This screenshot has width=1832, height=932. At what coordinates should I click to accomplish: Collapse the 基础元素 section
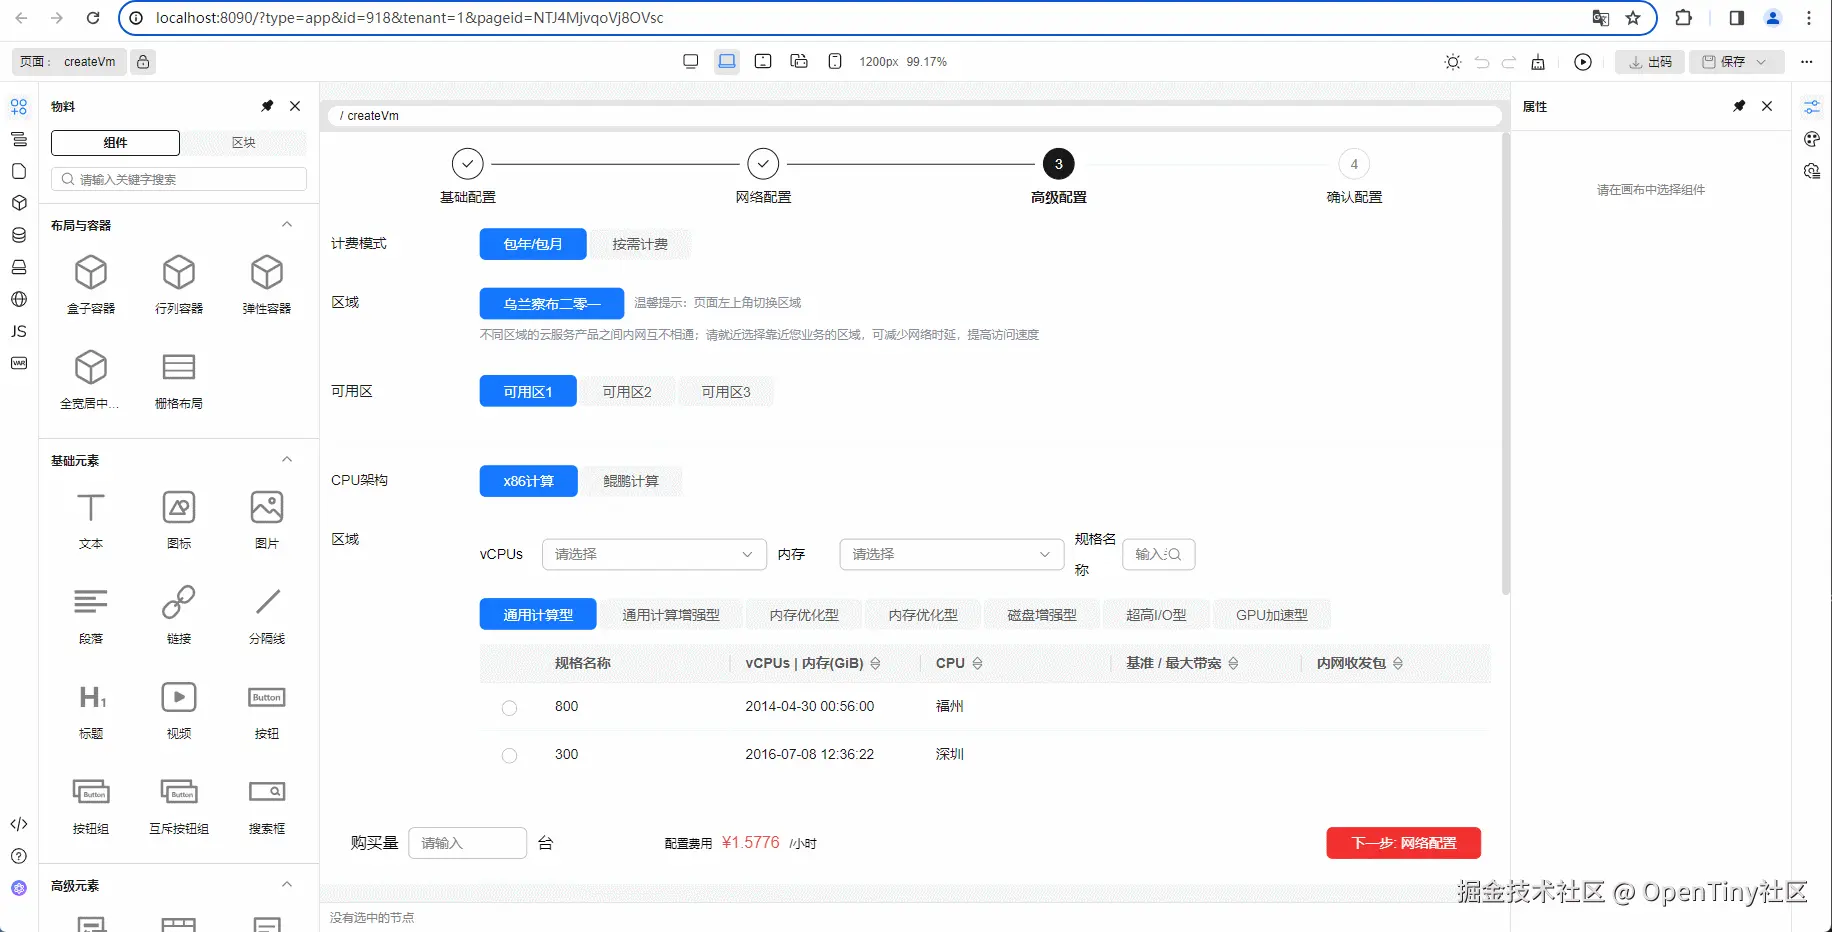pos(287,460)
